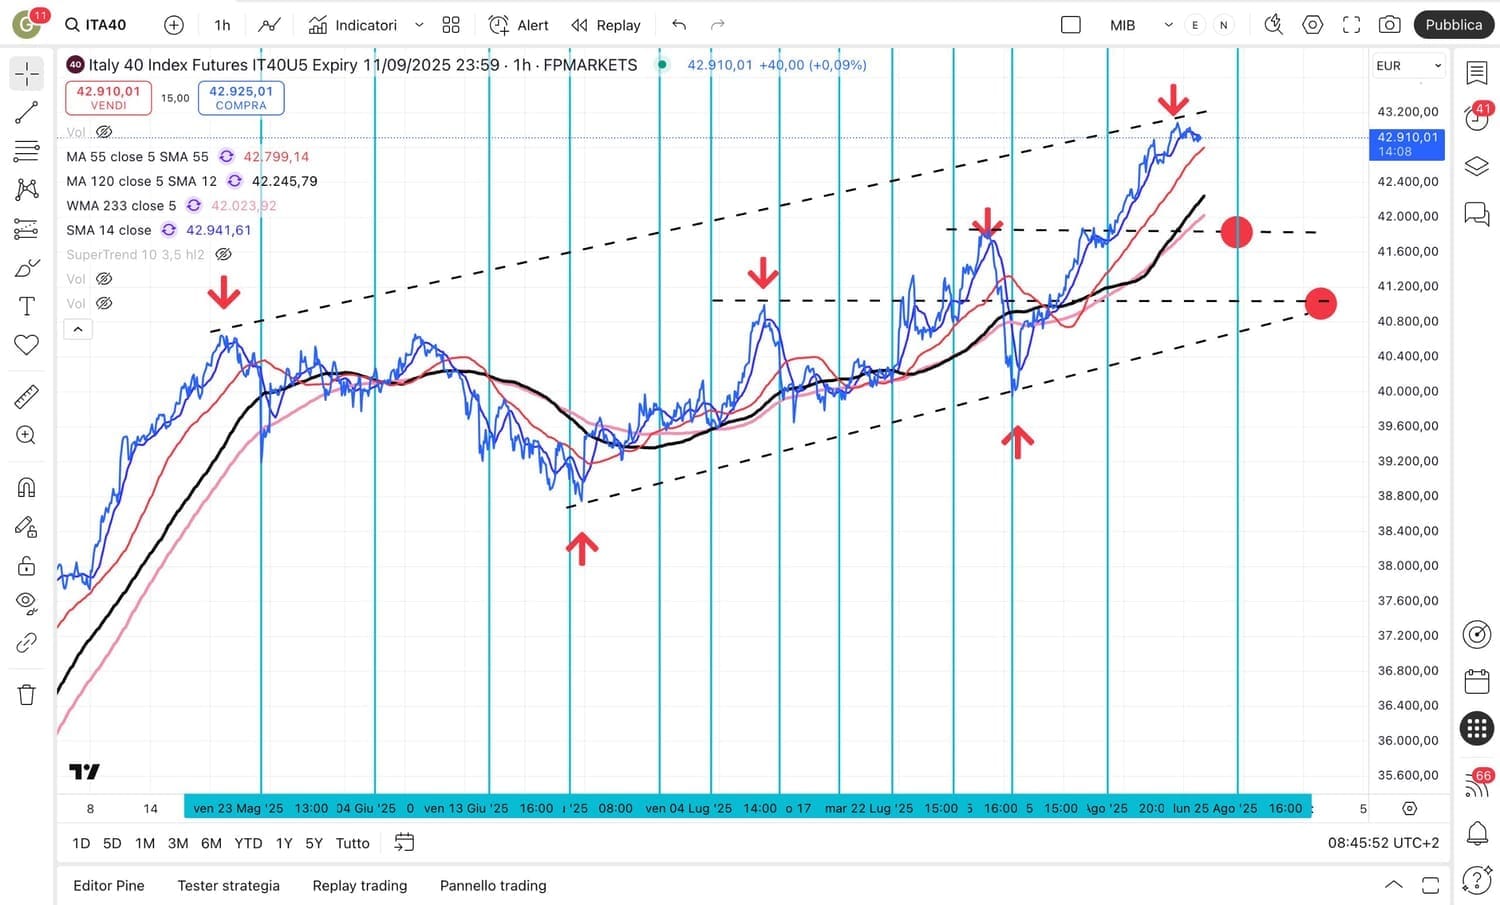Open the notifications bell

point(1477,832)
